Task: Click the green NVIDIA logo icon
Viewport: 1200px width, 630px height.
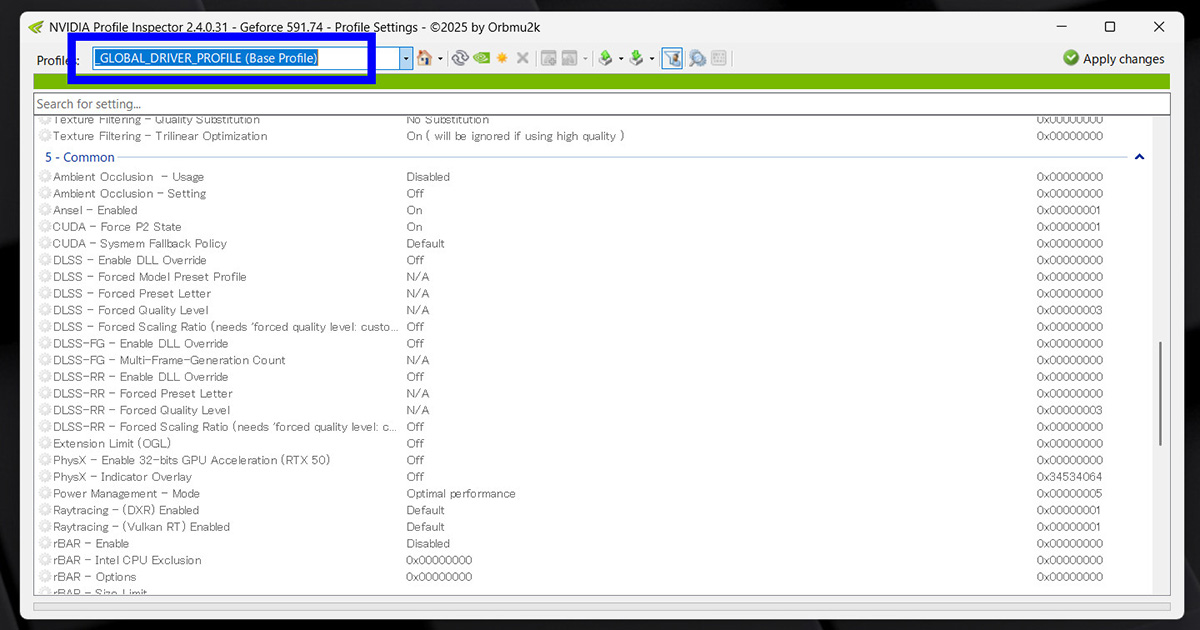Action: 481,59
